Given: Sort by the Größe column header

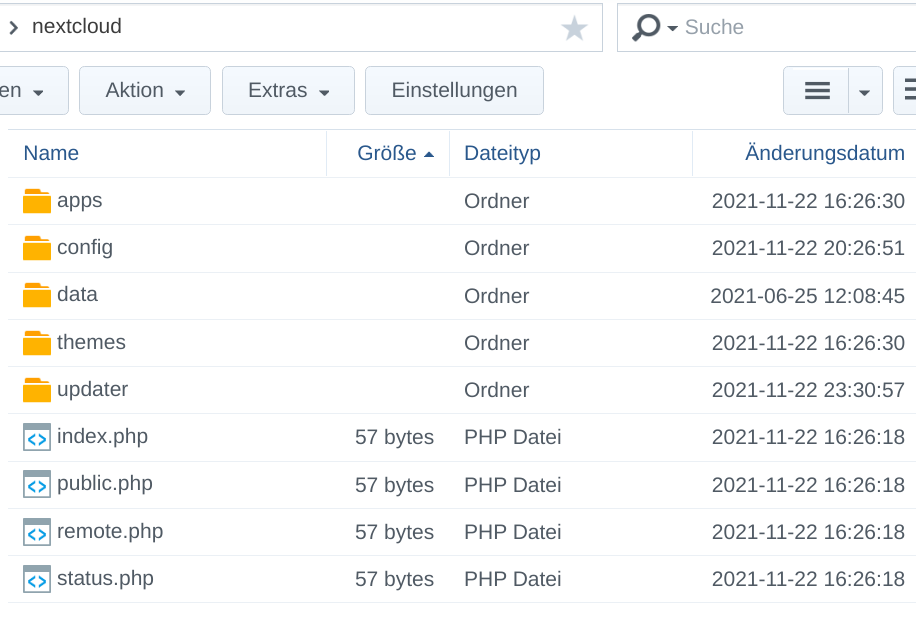Looking at the screenshot, I should [387, 153].
